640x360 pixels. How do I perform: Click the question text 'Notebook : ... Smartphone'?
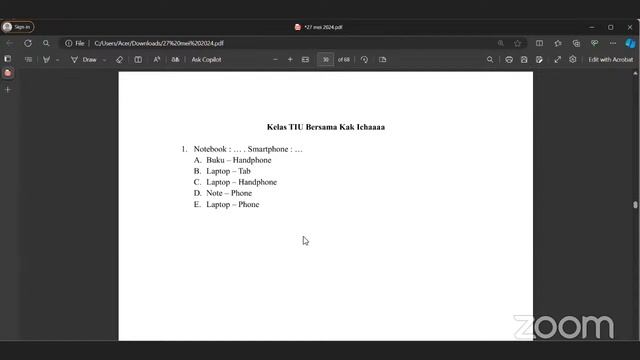[x=248, y=149]
